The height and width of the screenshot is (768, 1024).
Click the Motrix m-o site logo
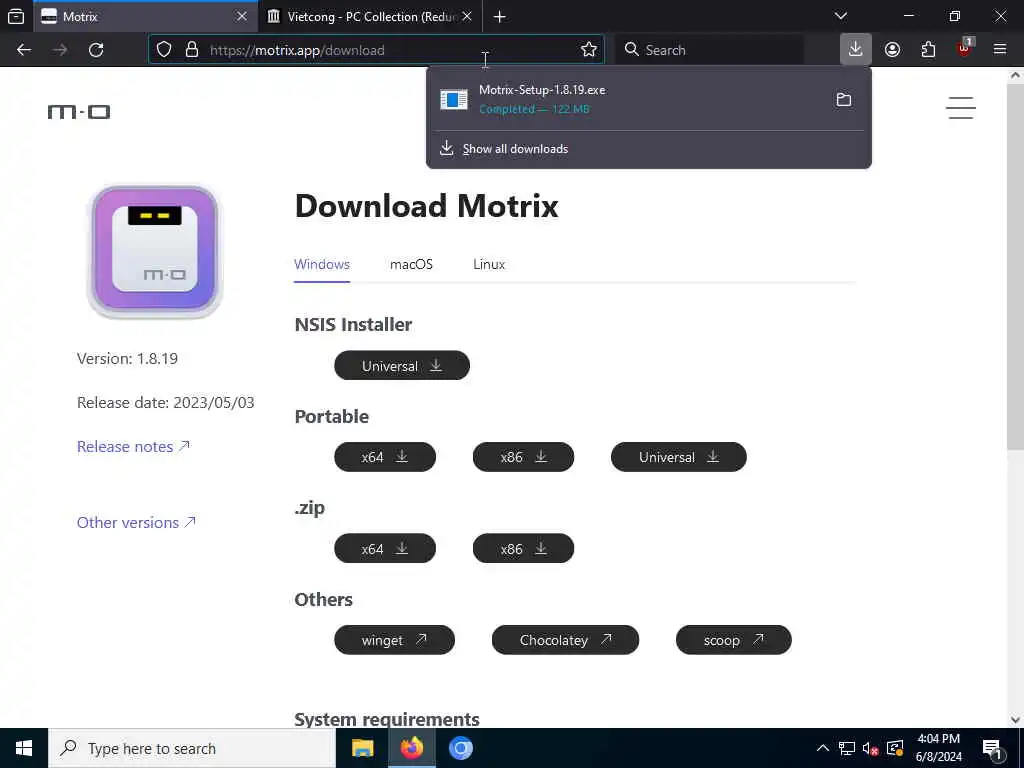click(79, 112)
